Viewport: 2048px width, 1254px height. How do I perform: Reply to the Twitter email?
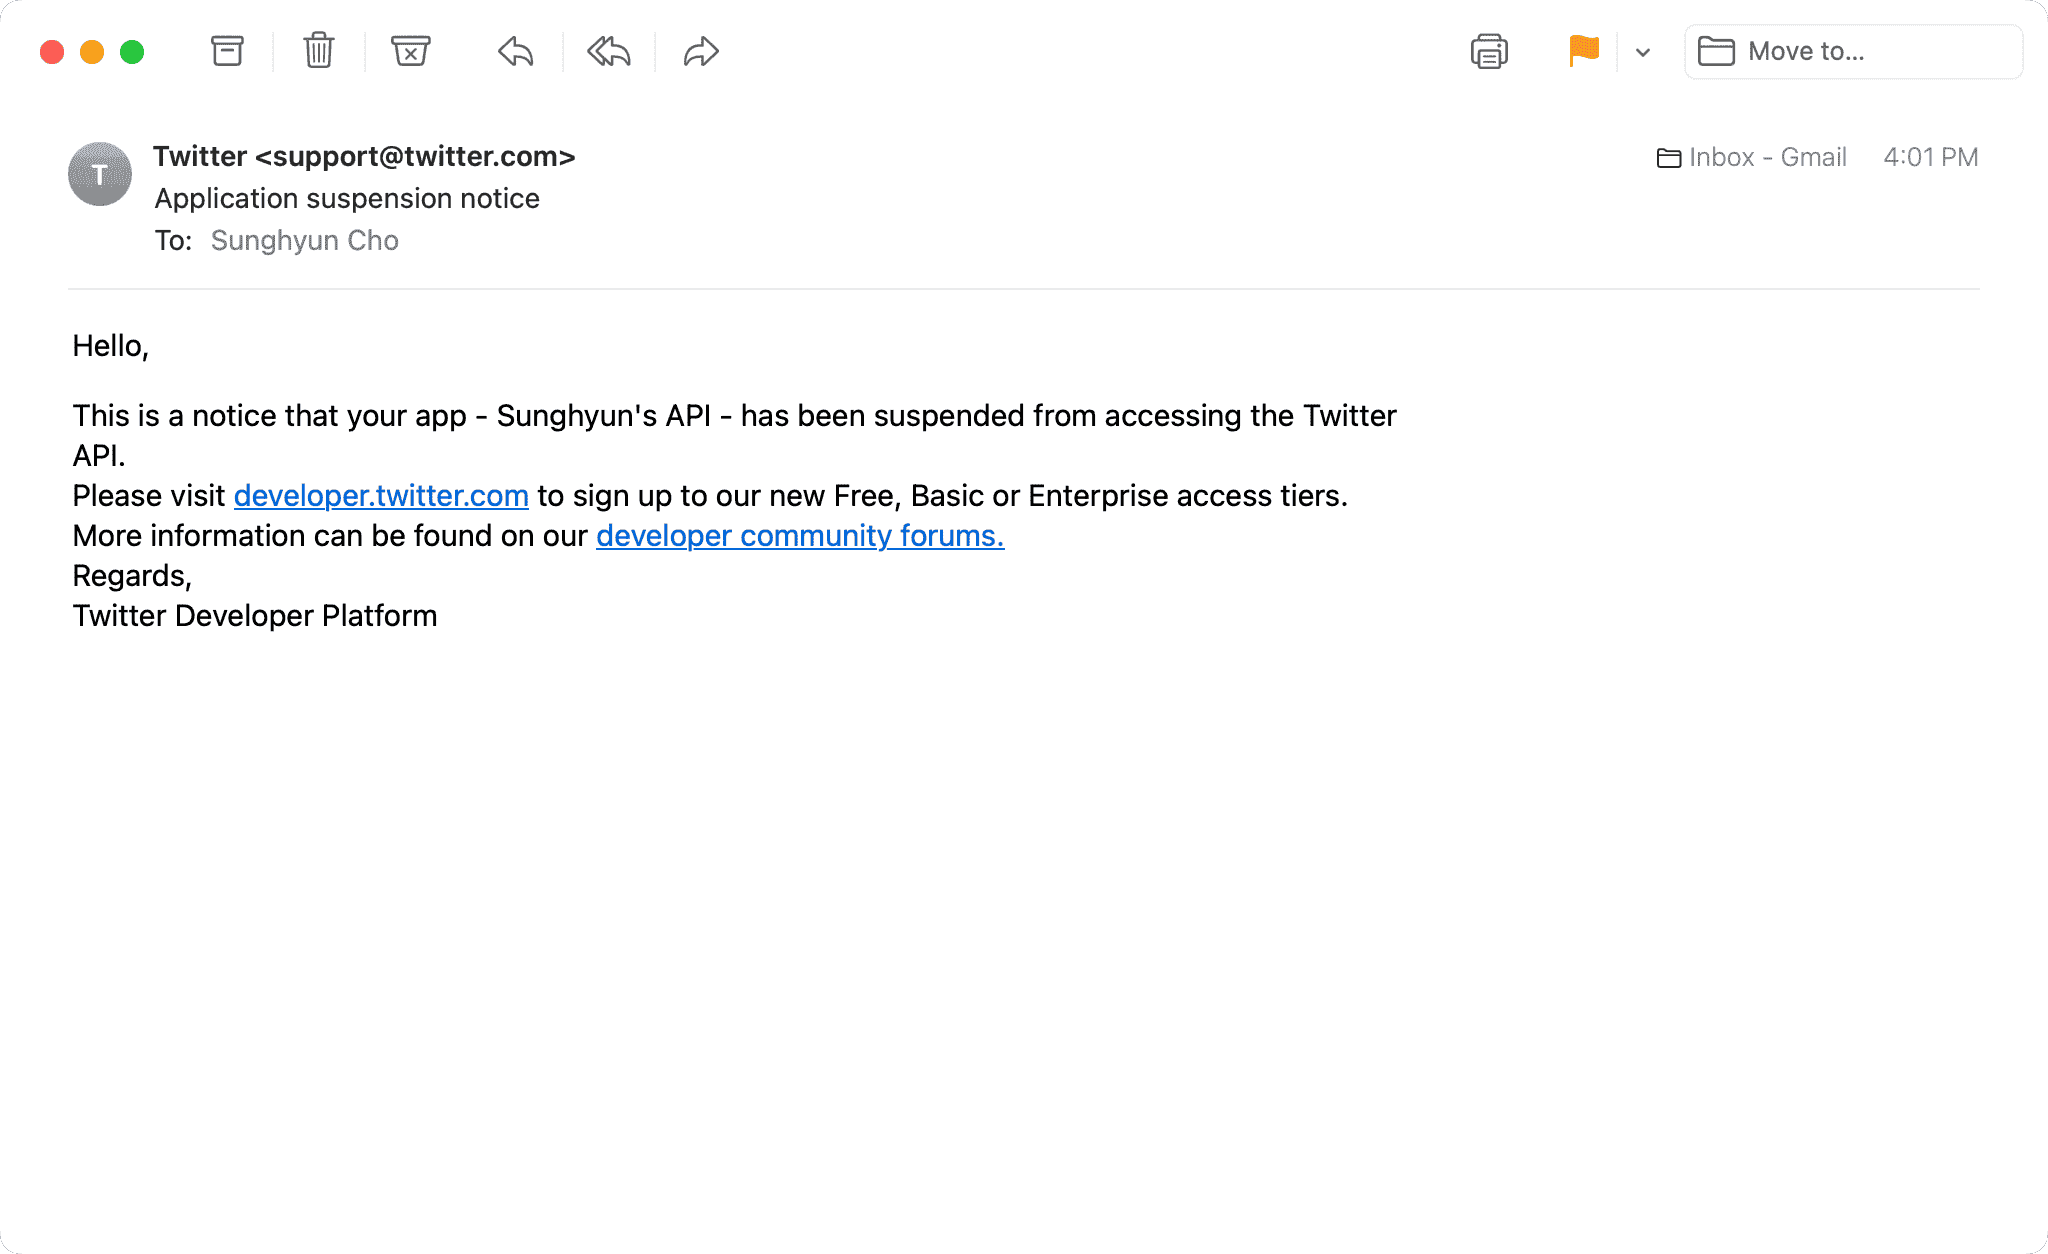point(516,51)
